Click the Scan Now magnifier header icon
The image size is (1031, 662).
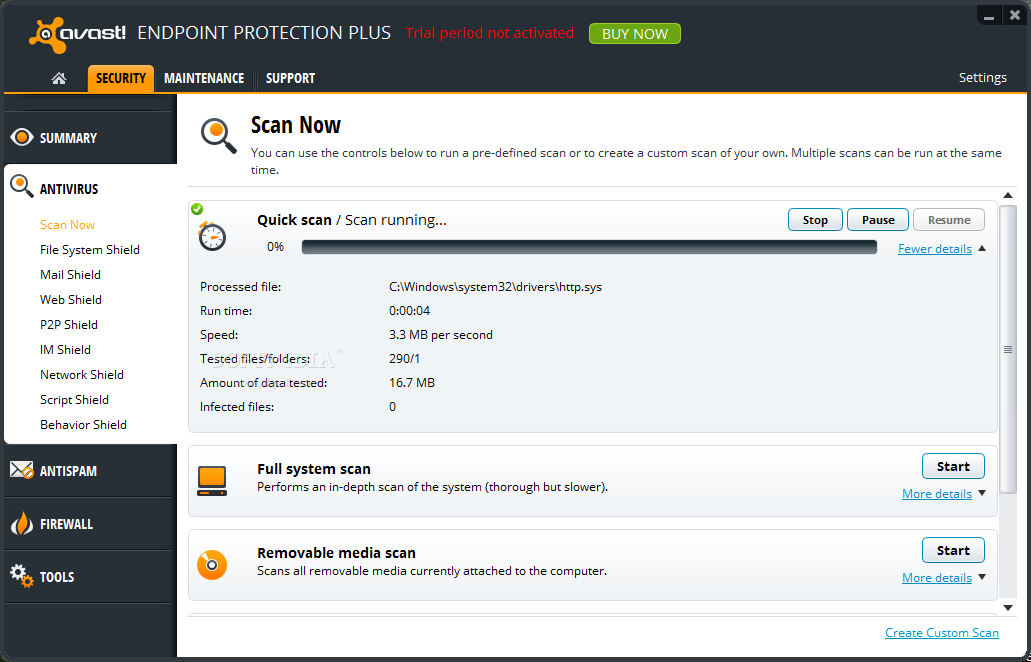[x=219, y=136]
